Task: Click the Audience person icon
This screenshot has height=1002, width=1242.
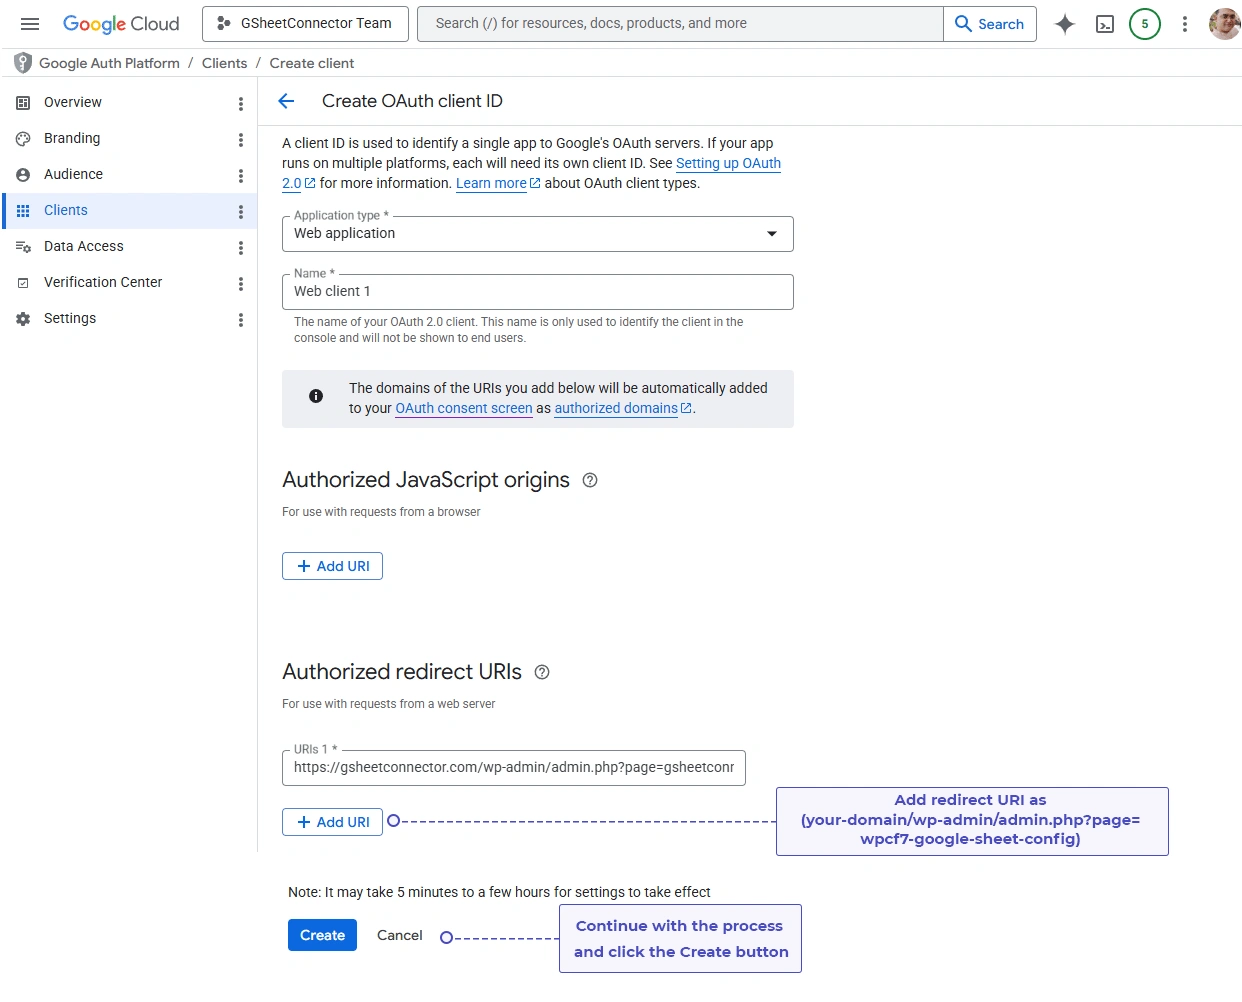Action: pos(23,175)
